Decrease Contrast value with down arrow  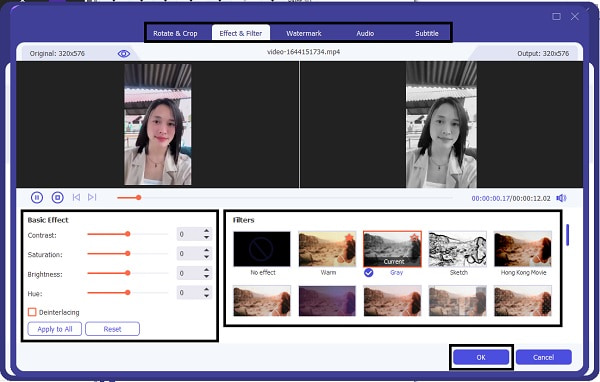pyautogui.click(x=207, y=237)
